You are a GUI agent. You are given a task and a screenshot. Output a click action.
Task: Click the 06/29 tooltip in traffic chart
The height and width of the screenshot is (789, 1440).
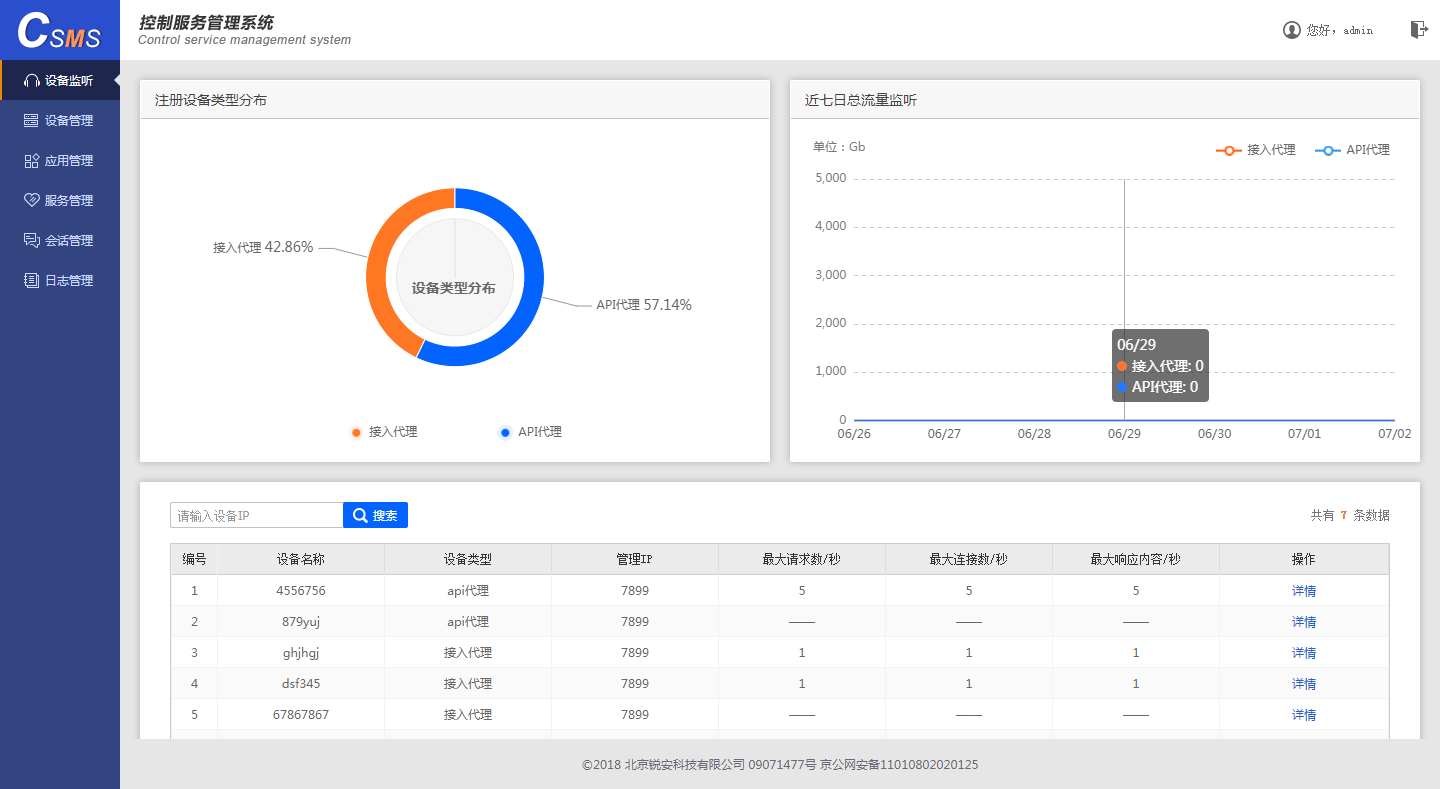(1160, 366)
